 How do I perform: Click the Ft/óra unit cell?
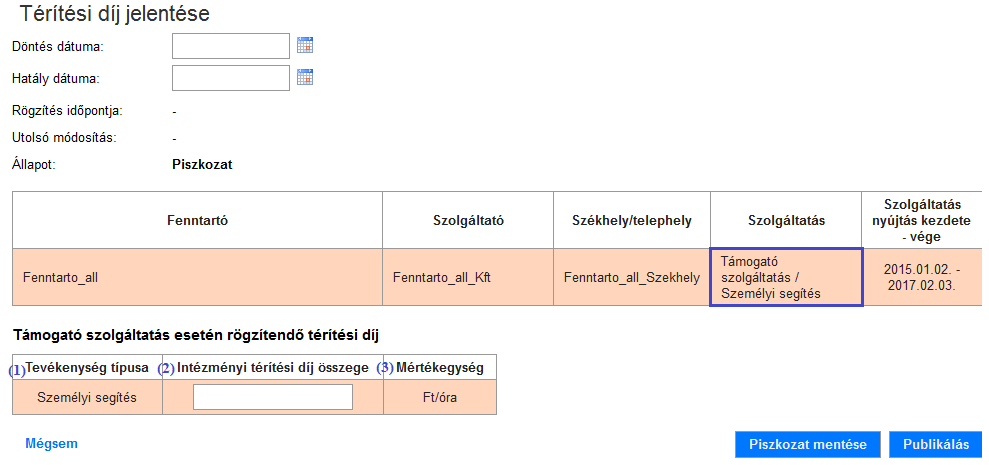coord(440,397)
